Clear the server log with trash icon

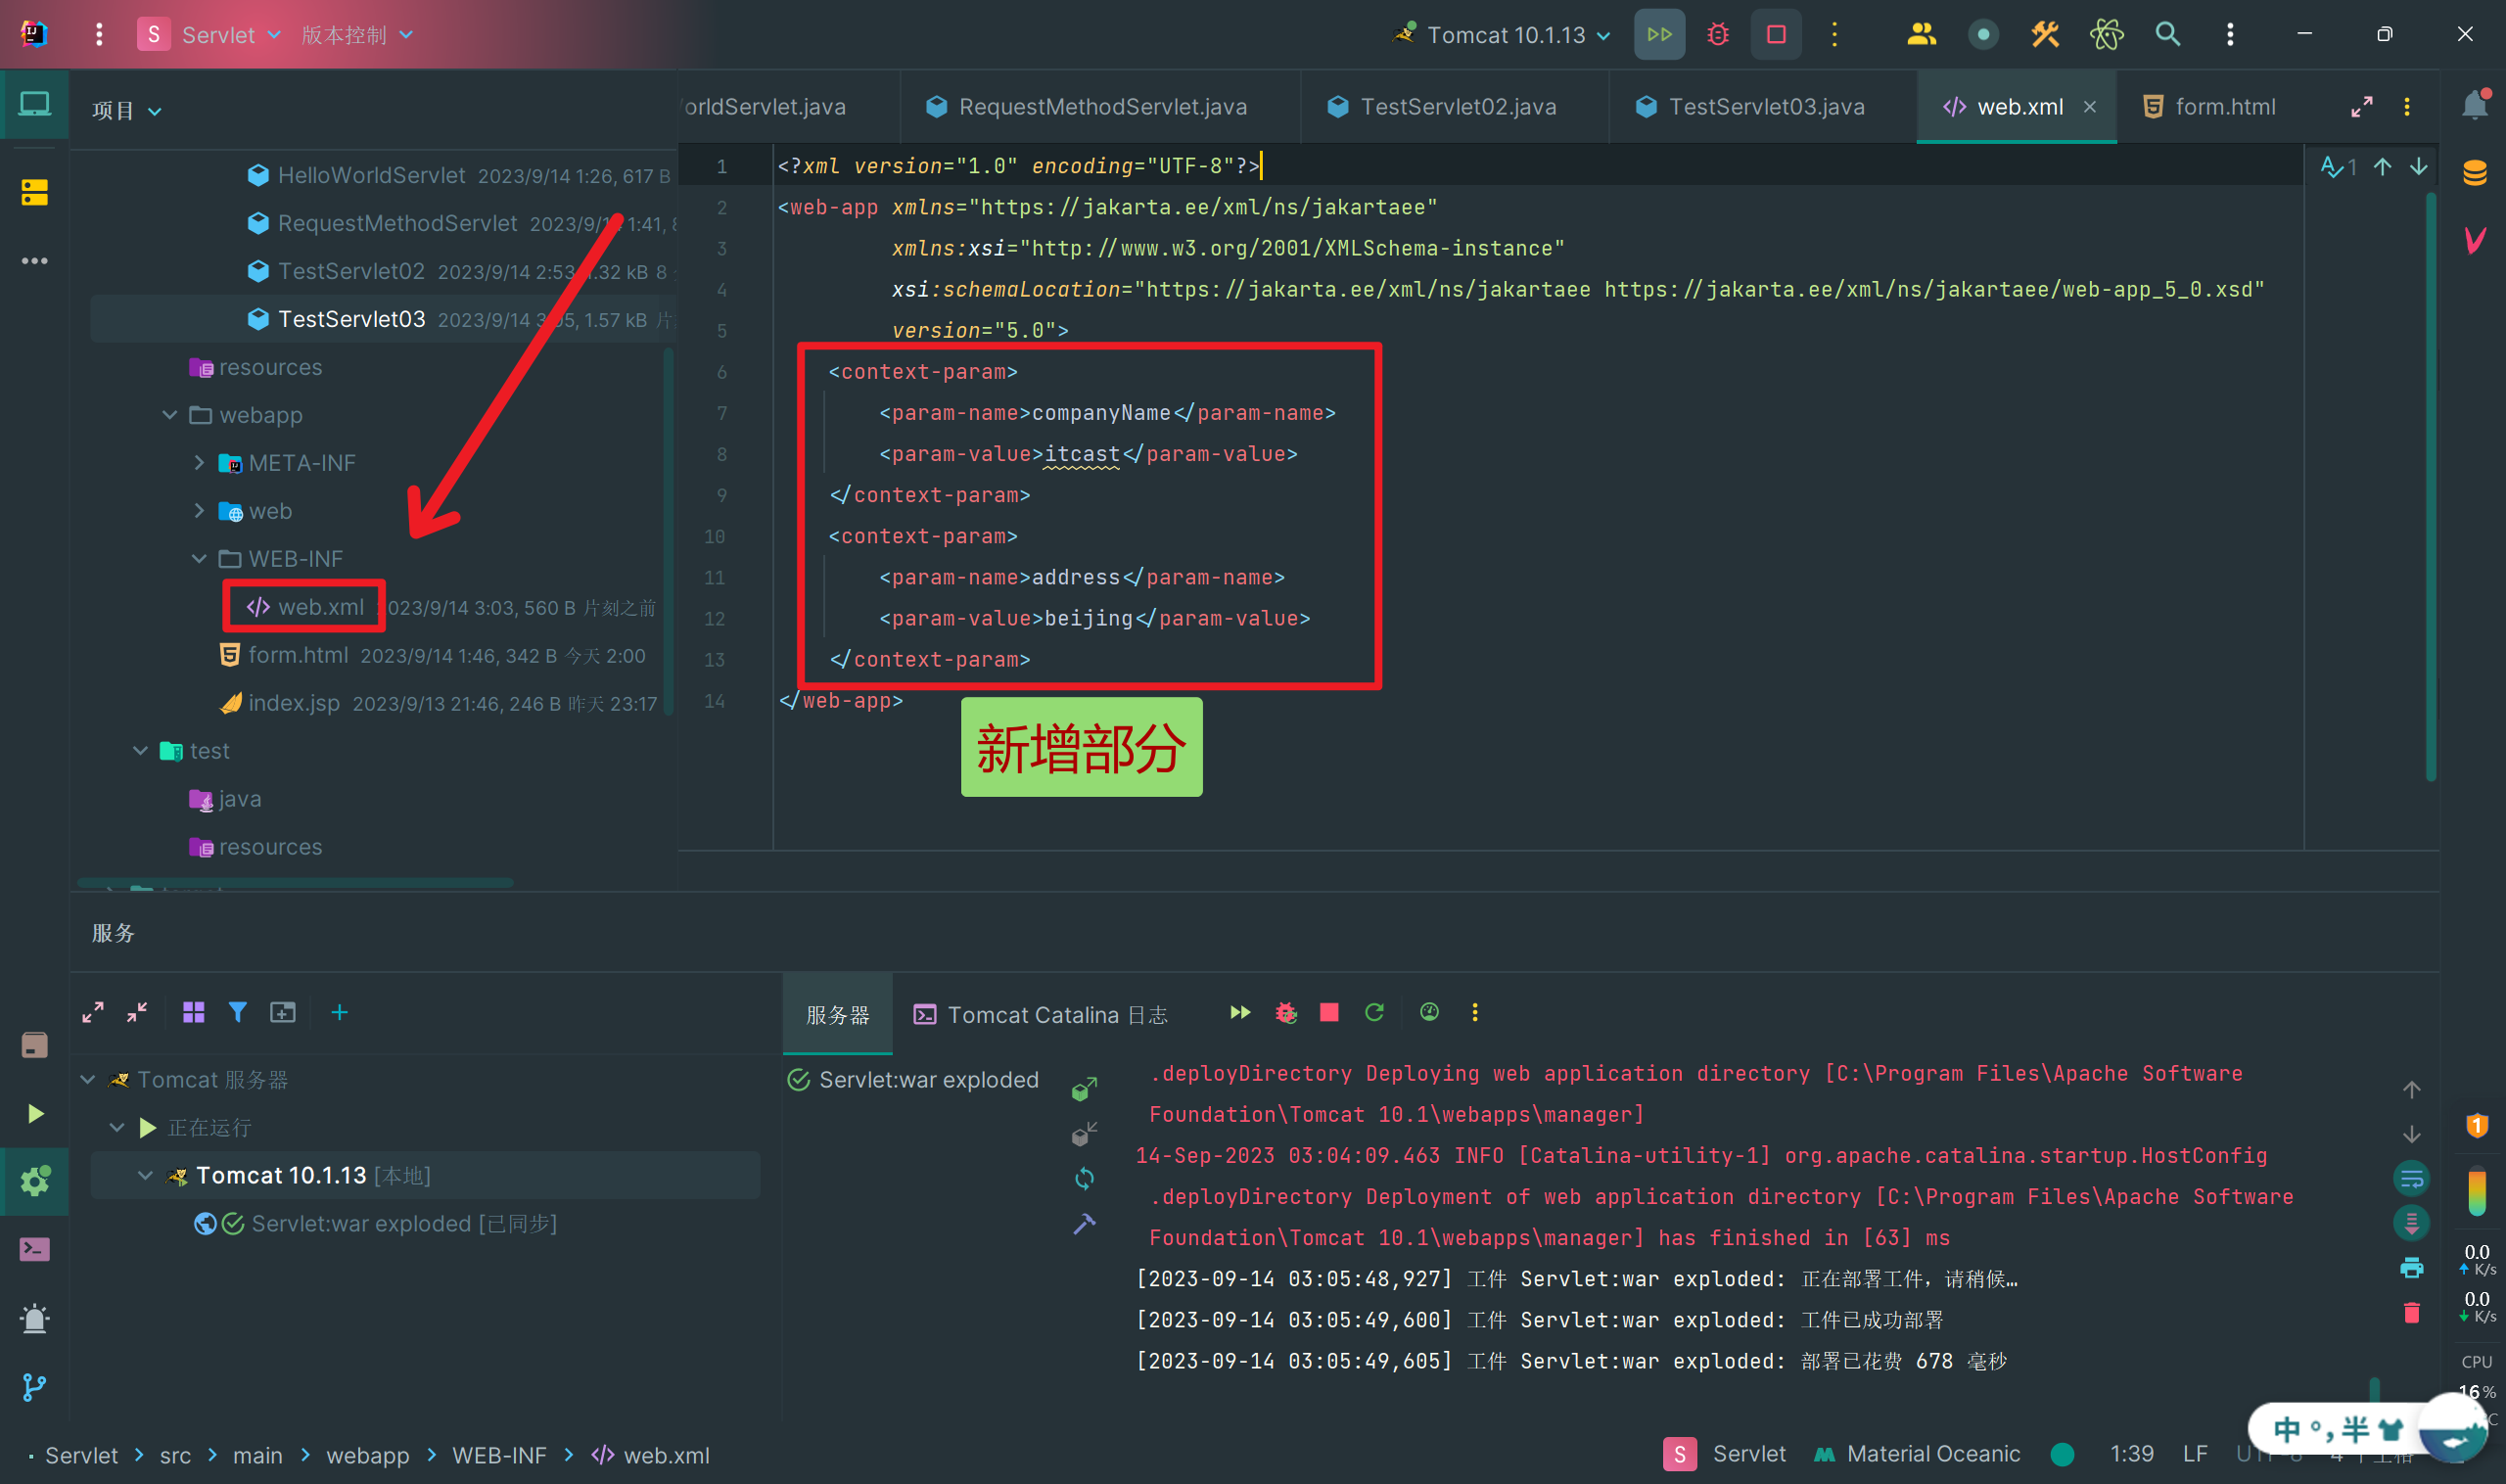click(2411, 1313)
